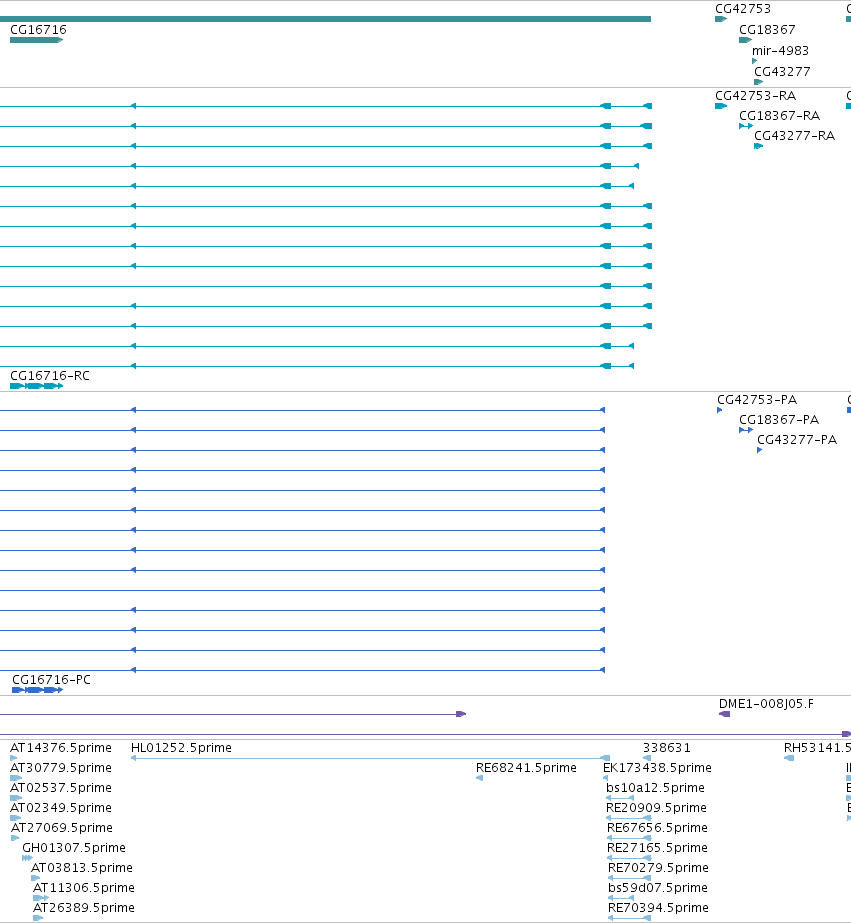Viewport: 851px width, 923px height.
Task: Select the CG18367 gene label
Action: (x=767, y=30)
